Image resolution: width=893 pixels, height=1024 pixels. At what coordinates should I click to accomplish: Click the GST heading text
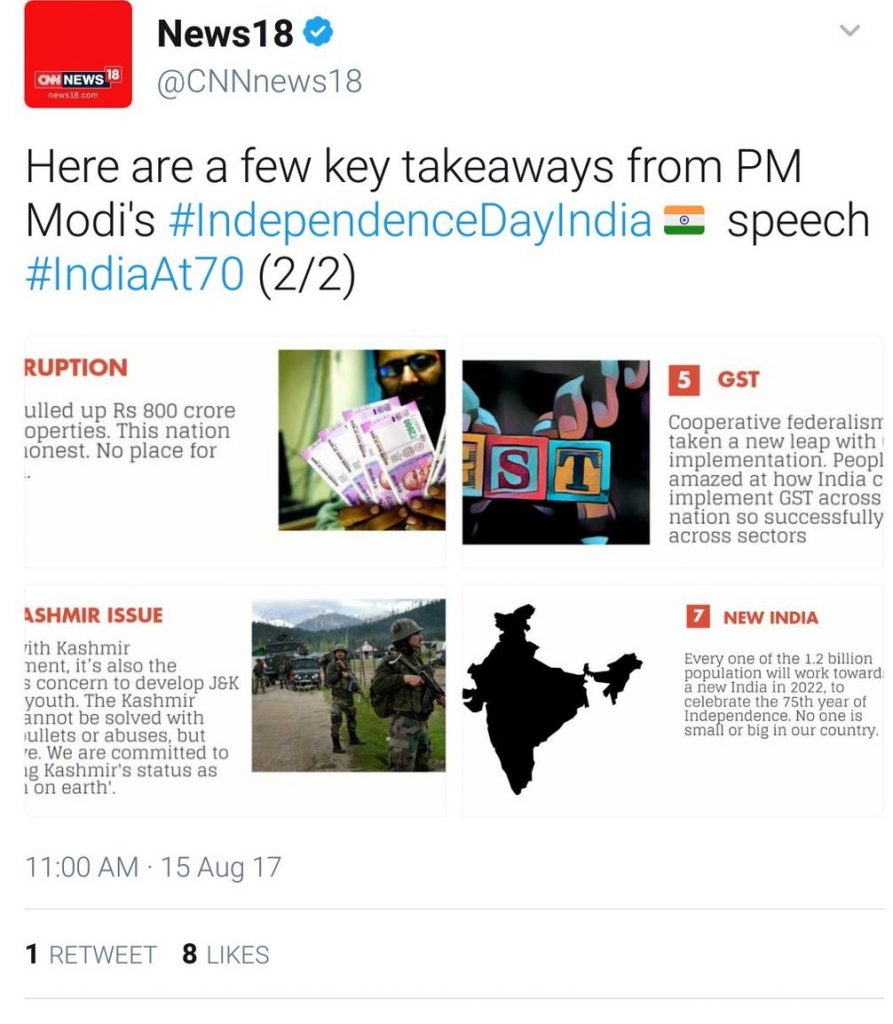tap(738, 379)
